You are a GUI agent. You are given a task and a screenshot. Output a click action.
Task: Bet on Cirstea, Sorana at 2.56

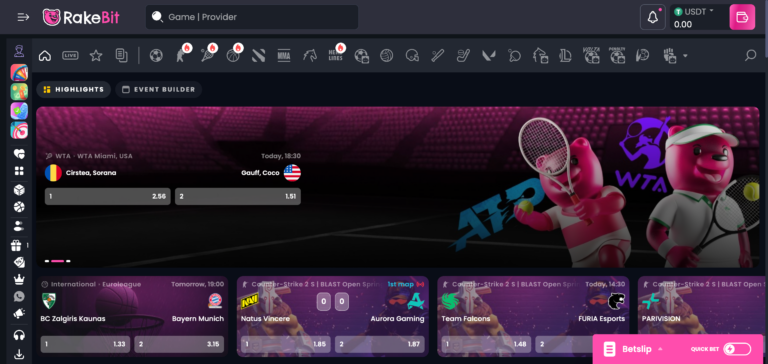pyautogui.click(x=108, y=196)
